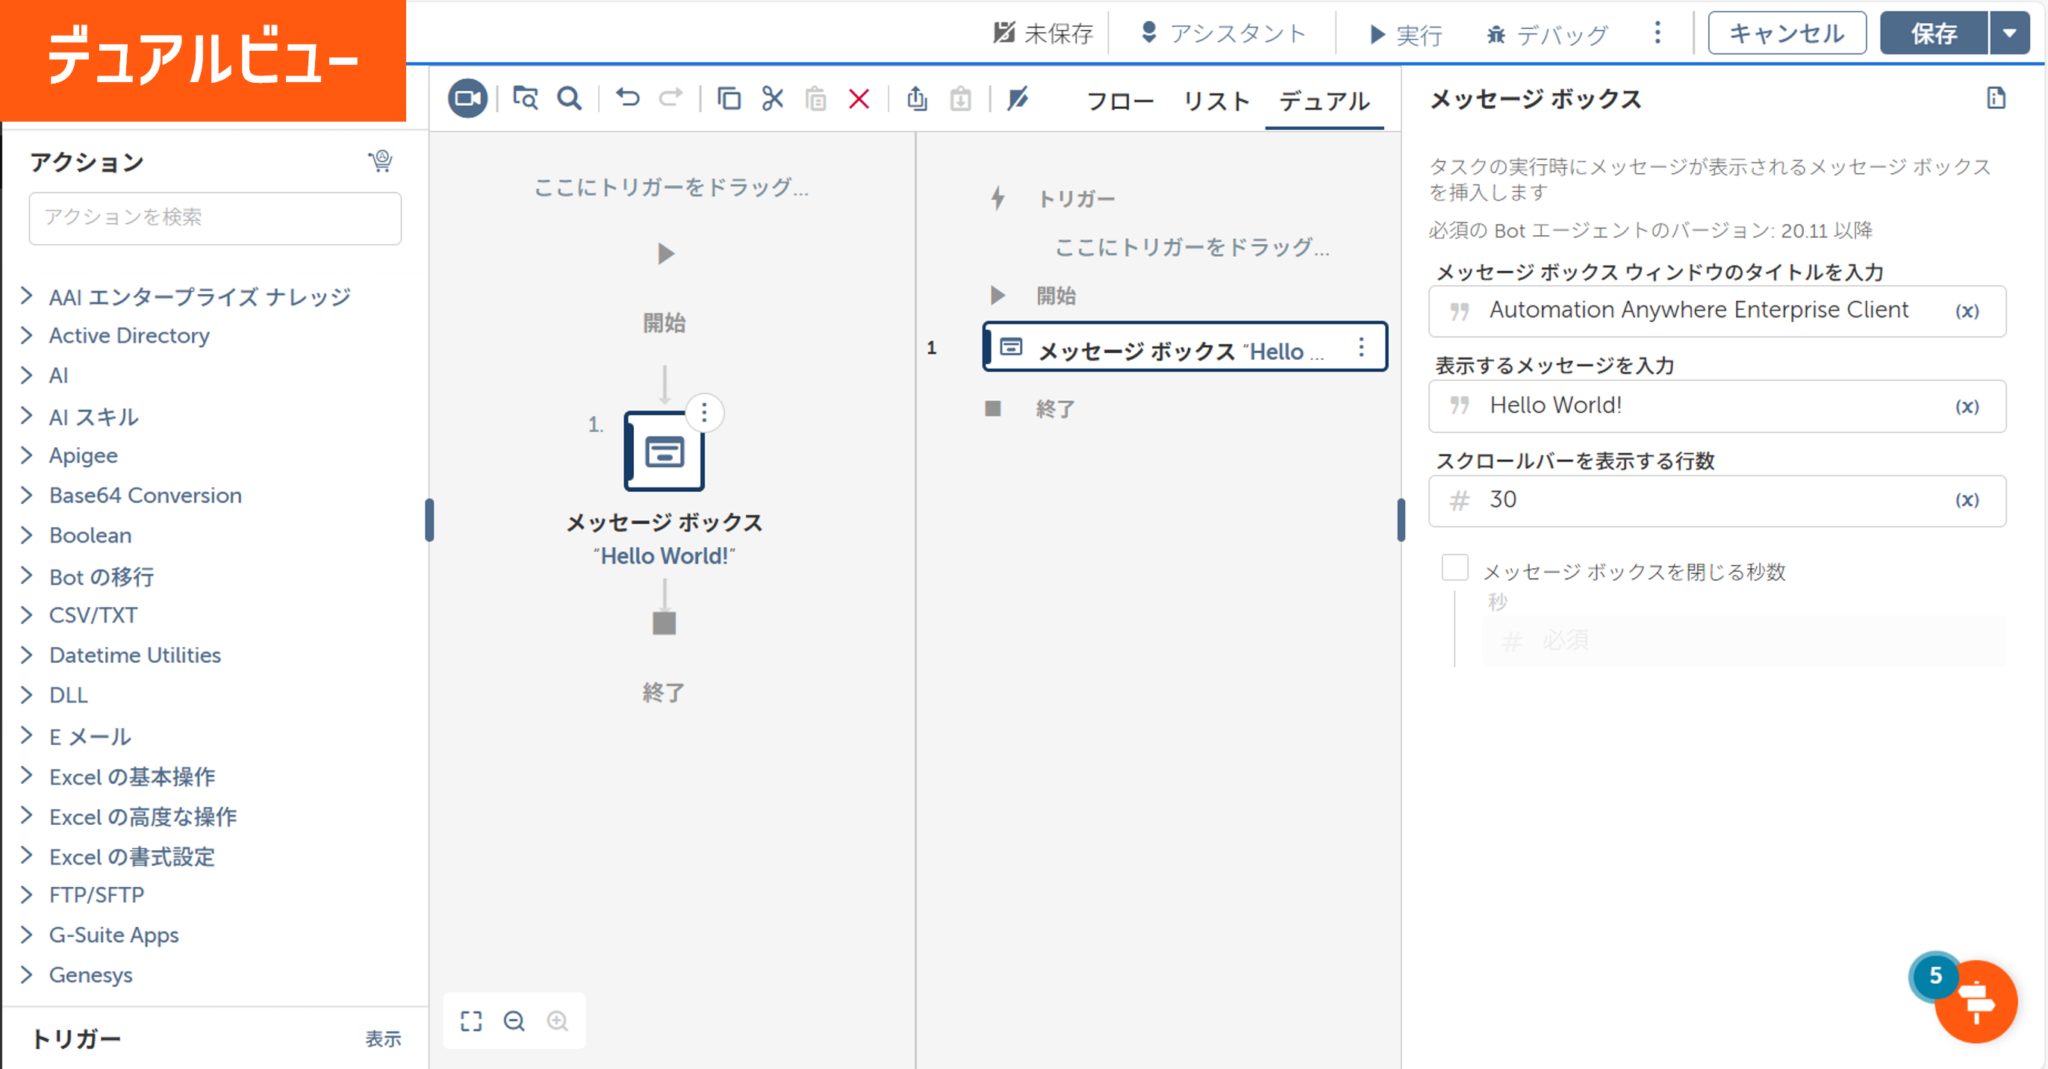Click the fit-to-screen icon at canvas bottom
The image size is (2048, 1069).
point(471,1020)
